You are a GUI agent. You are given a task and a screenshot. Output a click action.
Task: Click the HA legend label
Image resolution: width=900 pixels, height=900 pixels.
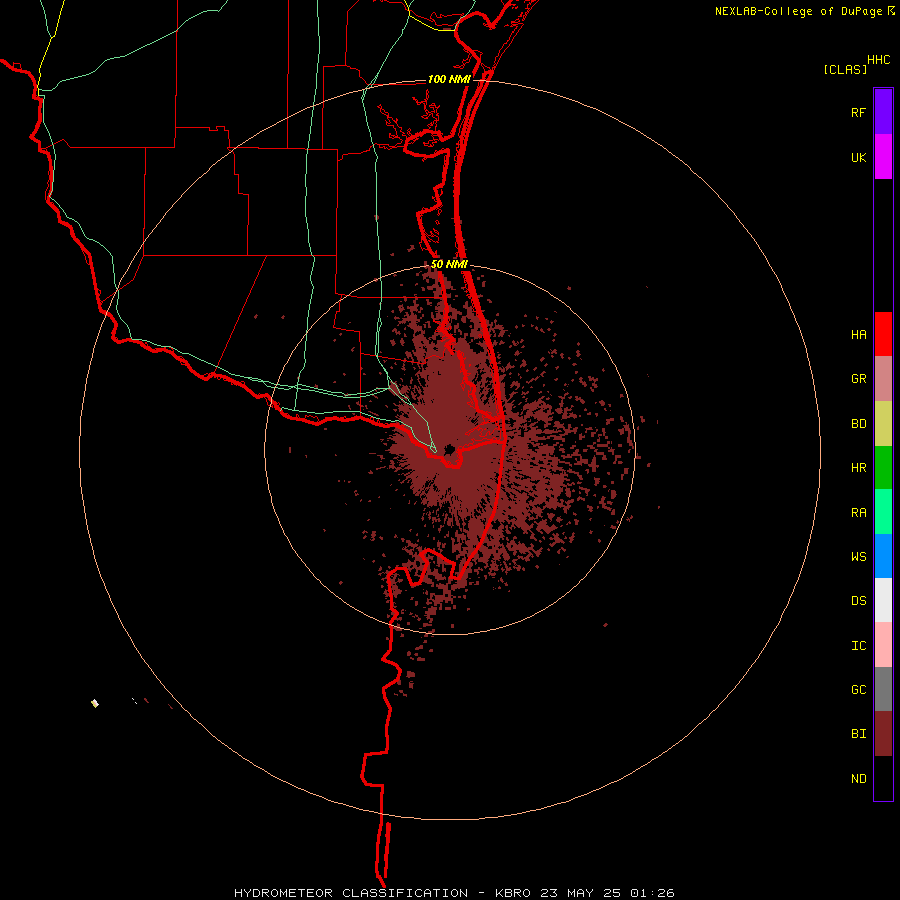[x=858, y=335]
